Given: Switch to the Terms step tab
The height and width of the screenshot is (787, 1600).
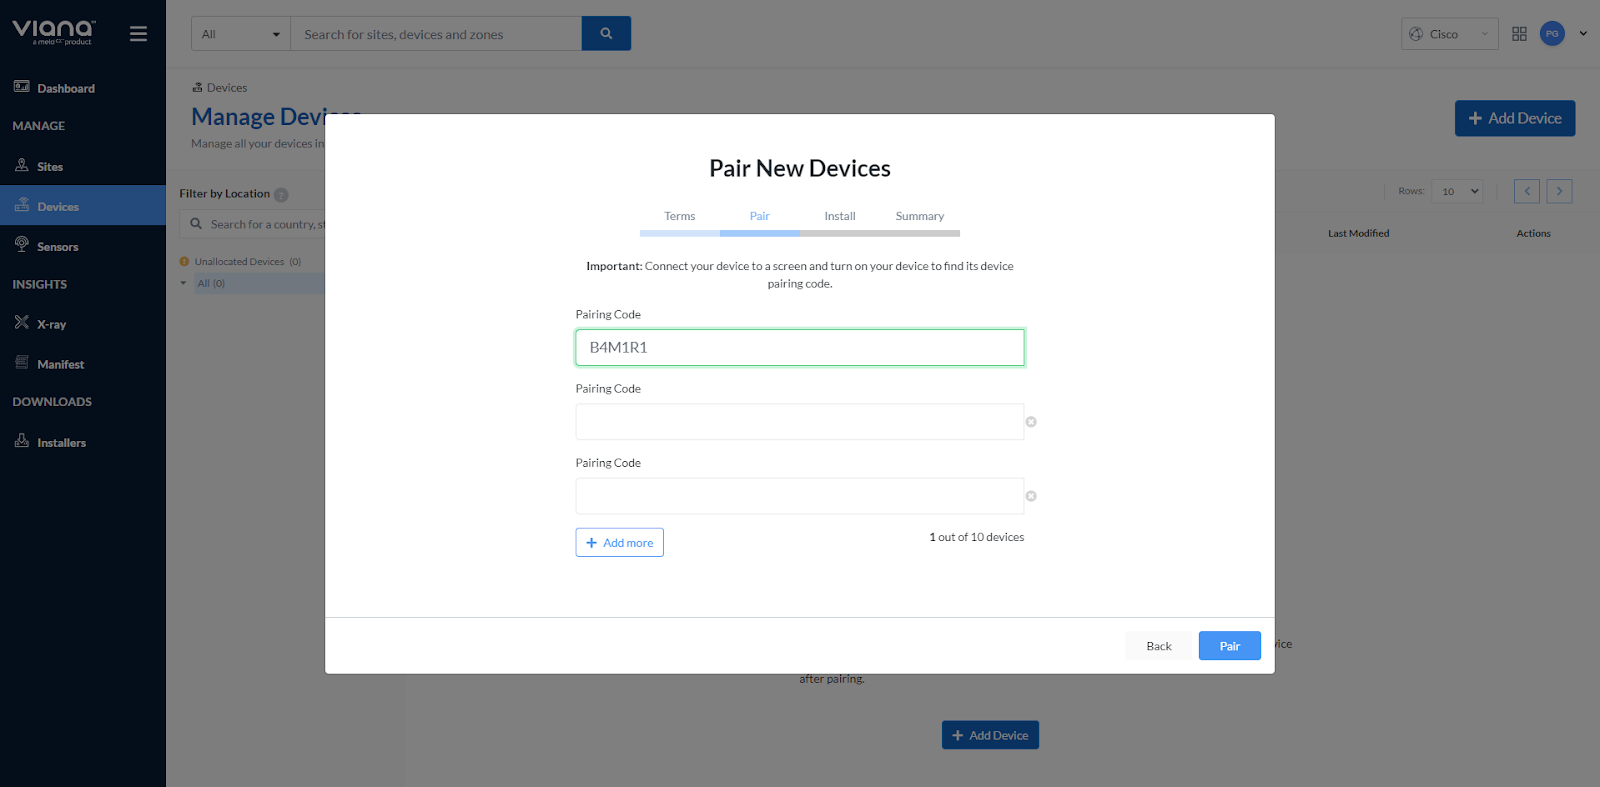Looking at the screenshot, I should [x=680, y=217].
